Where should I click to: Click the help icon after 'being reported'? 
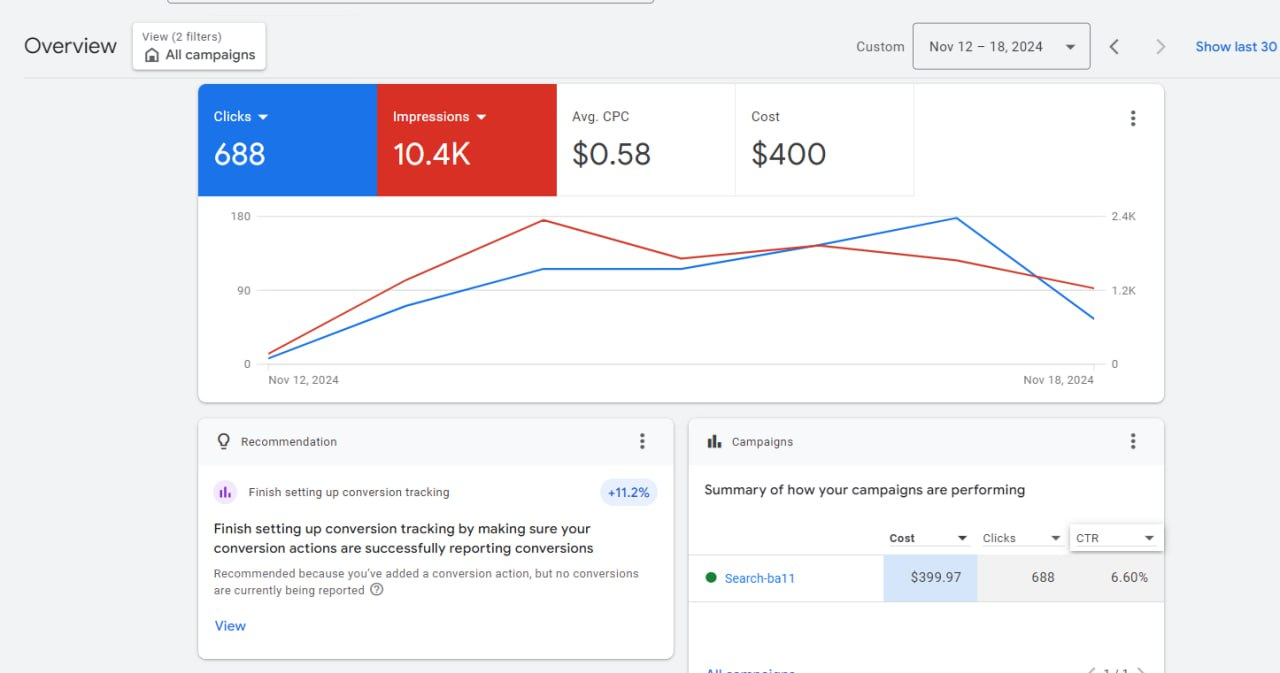pyautogui.click(x=377, y=590)
